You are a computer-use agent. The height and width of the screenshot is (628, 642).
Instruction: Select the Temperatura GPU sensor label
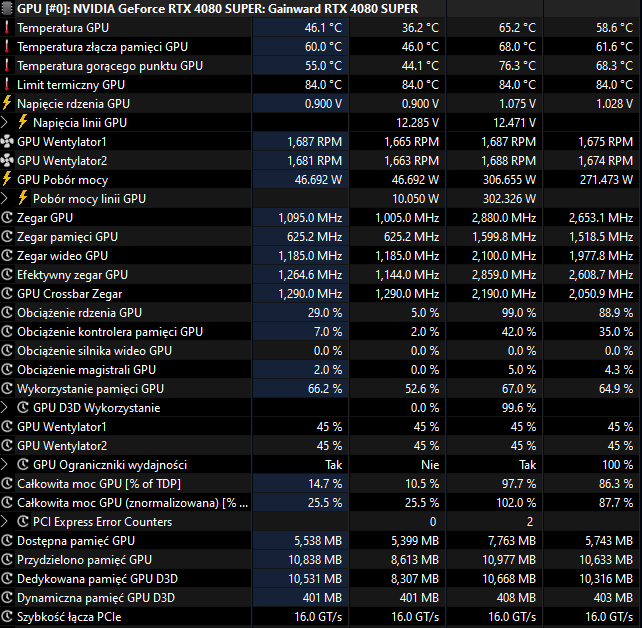coord(63,28)
